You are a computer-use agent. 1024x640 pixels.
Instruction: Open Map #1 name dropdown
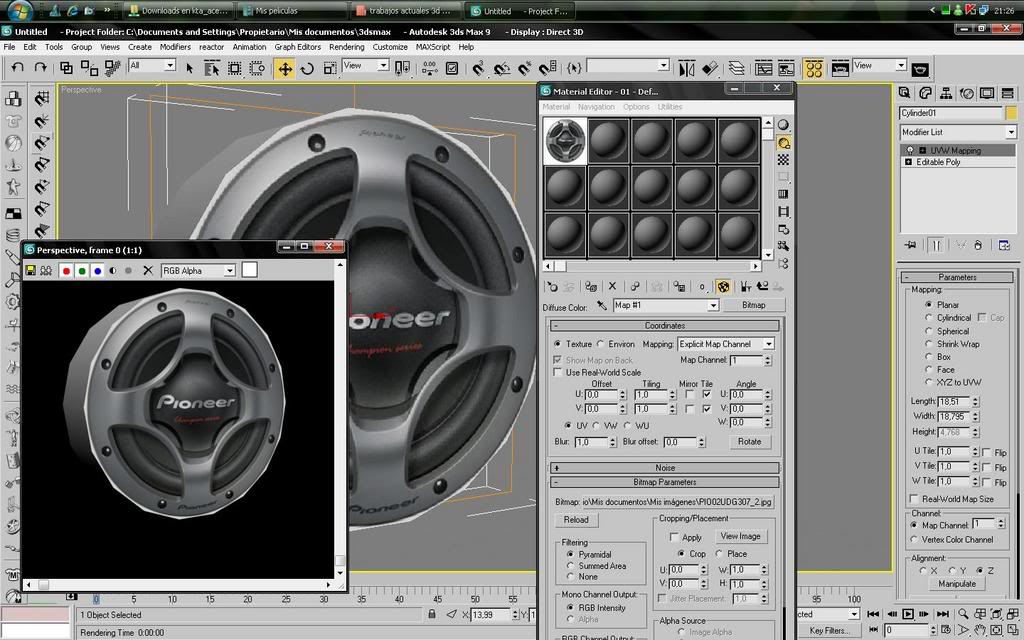point(712,305)
